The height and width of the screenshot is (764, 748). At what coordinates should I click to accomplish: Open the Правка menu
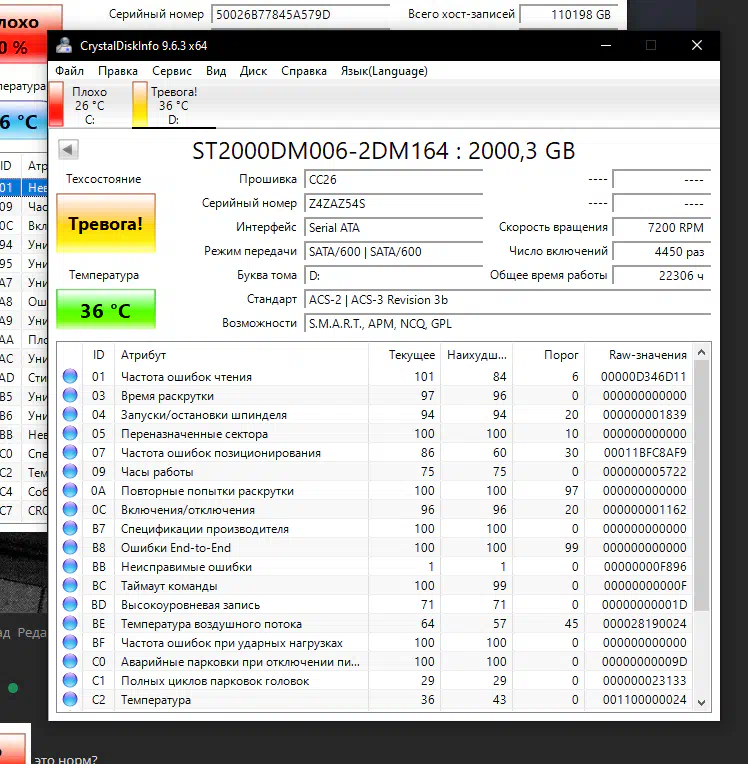pos(118,71)
